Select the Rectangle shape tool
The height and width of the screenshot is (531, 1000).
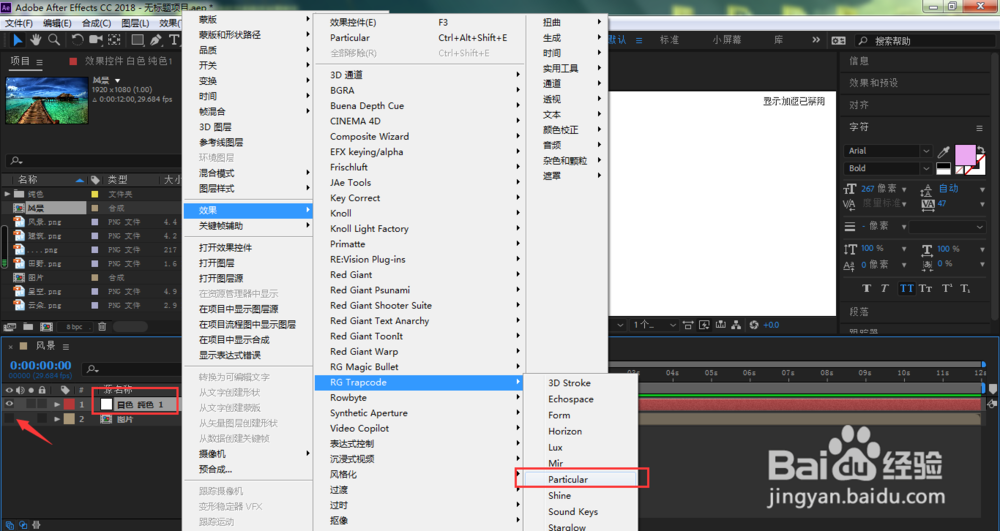click(138, 40)
